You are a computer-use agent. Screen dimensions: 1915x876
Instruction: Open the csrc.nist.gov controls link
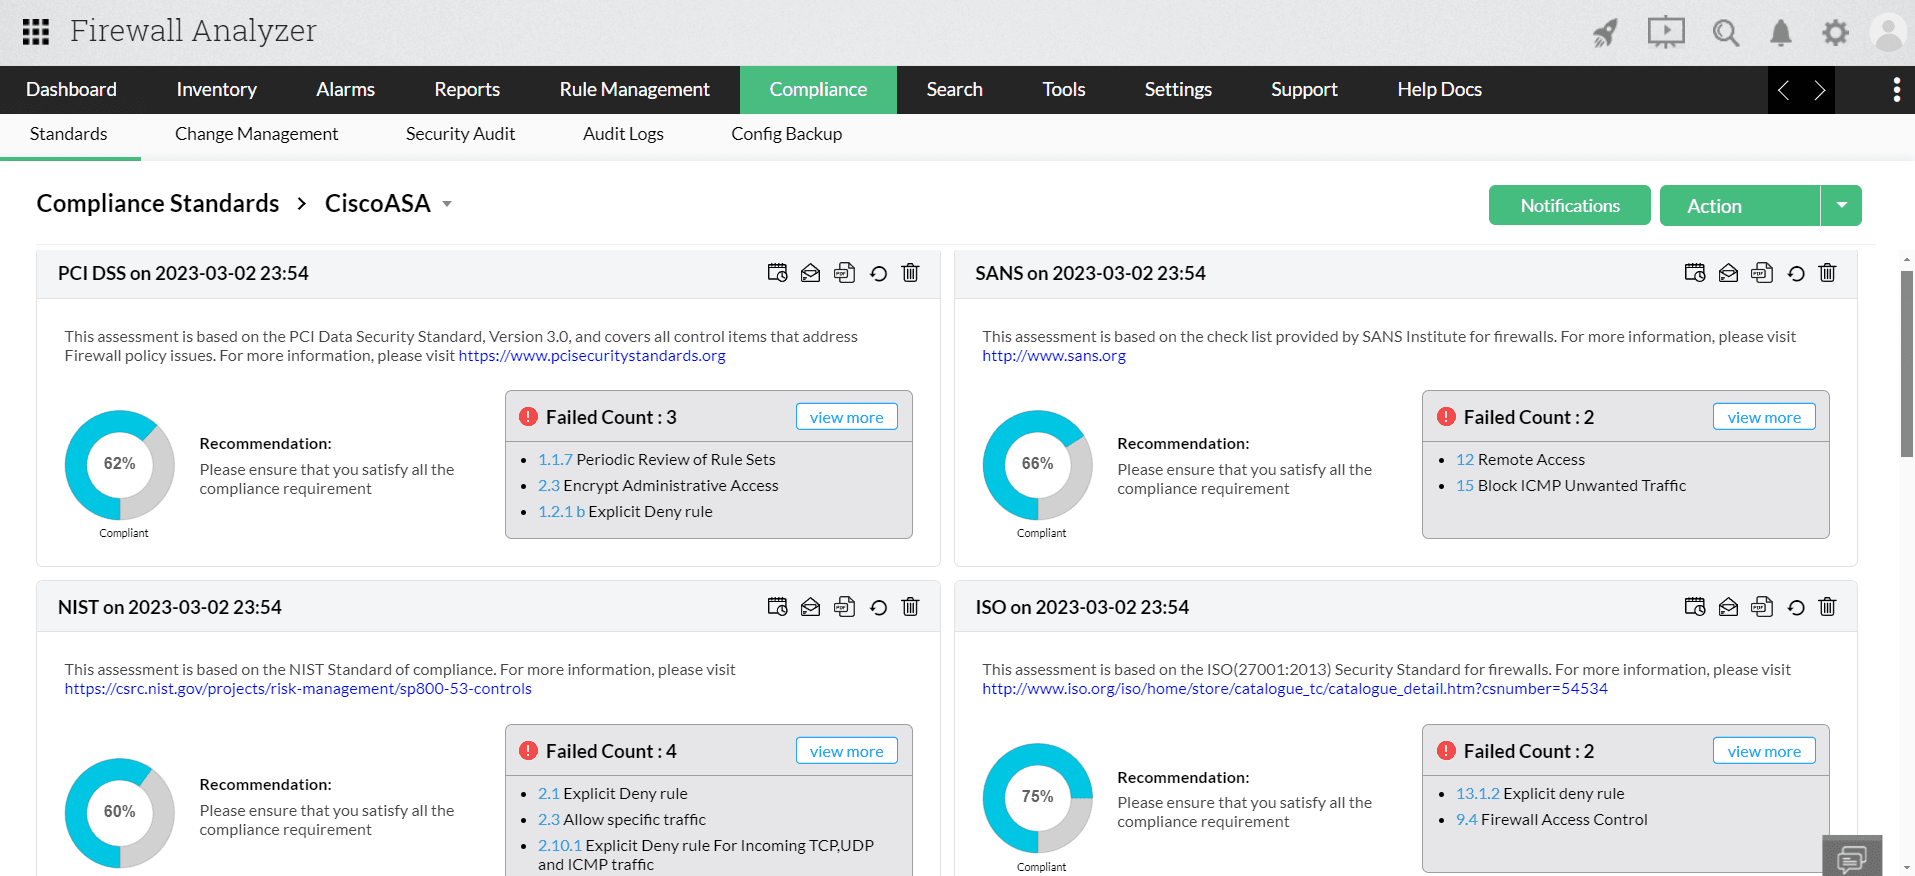click(298, 689)
